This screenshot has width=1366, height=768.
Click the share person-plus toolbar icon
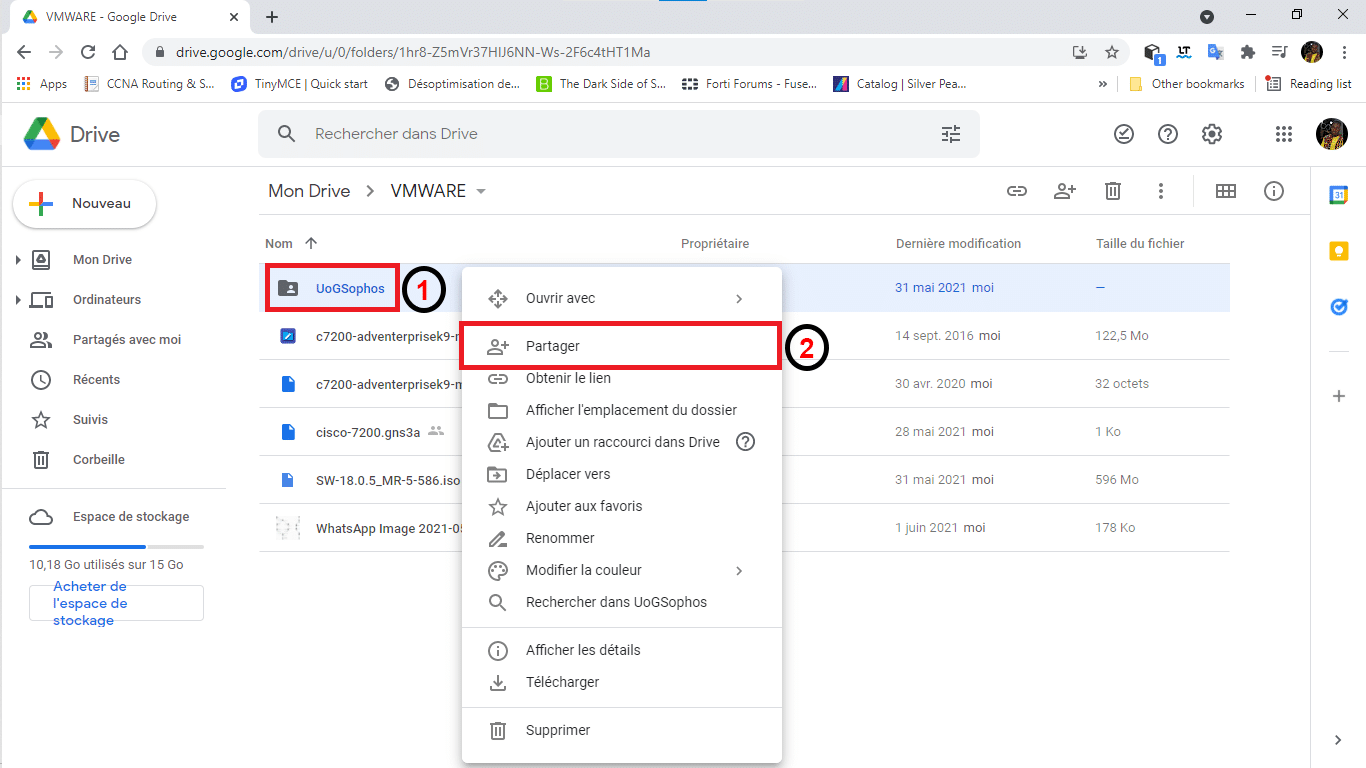point(1065,191)
